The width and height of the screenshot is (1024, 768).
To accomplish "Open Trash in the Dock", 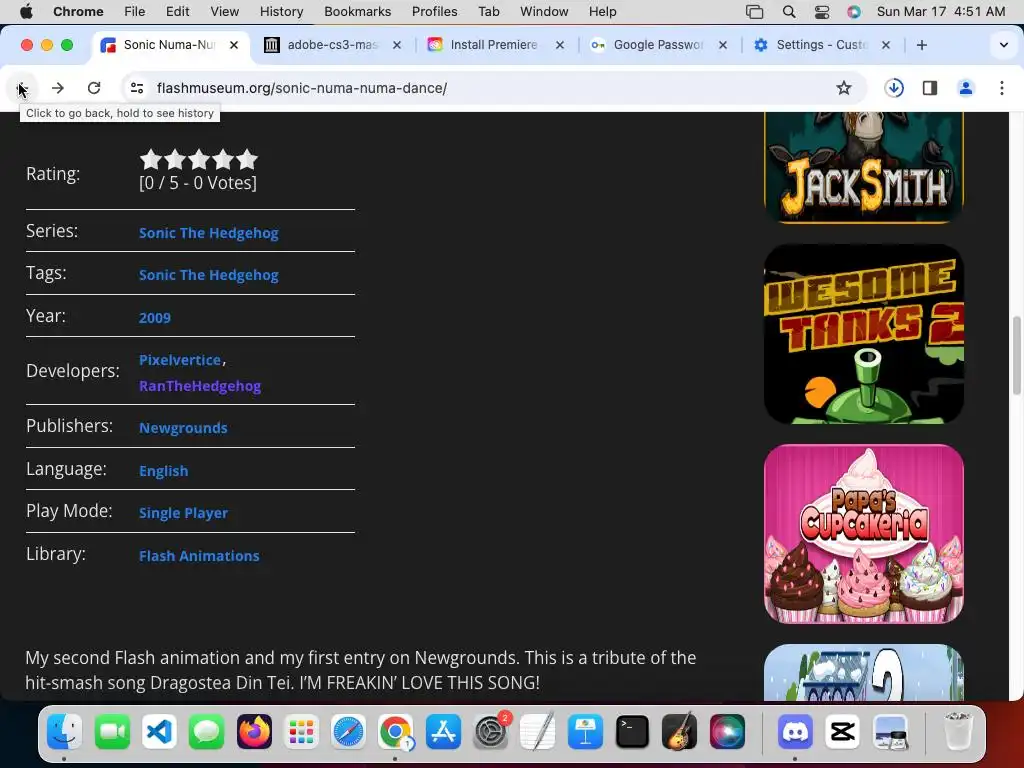I will [958, 732].
